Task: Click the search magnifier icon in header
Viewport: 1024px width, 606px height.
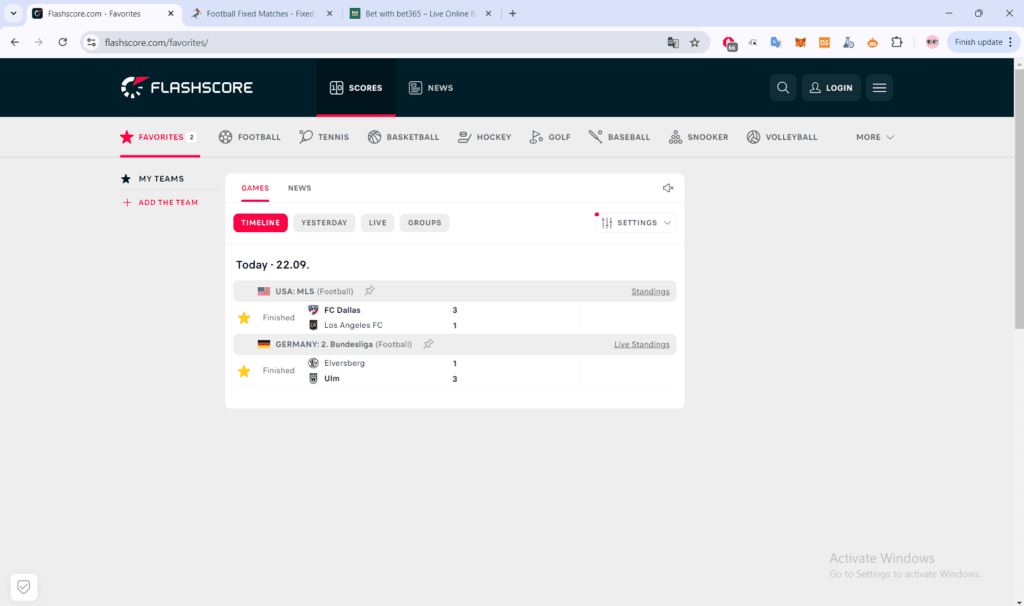Action: click(x=783, y=88)
